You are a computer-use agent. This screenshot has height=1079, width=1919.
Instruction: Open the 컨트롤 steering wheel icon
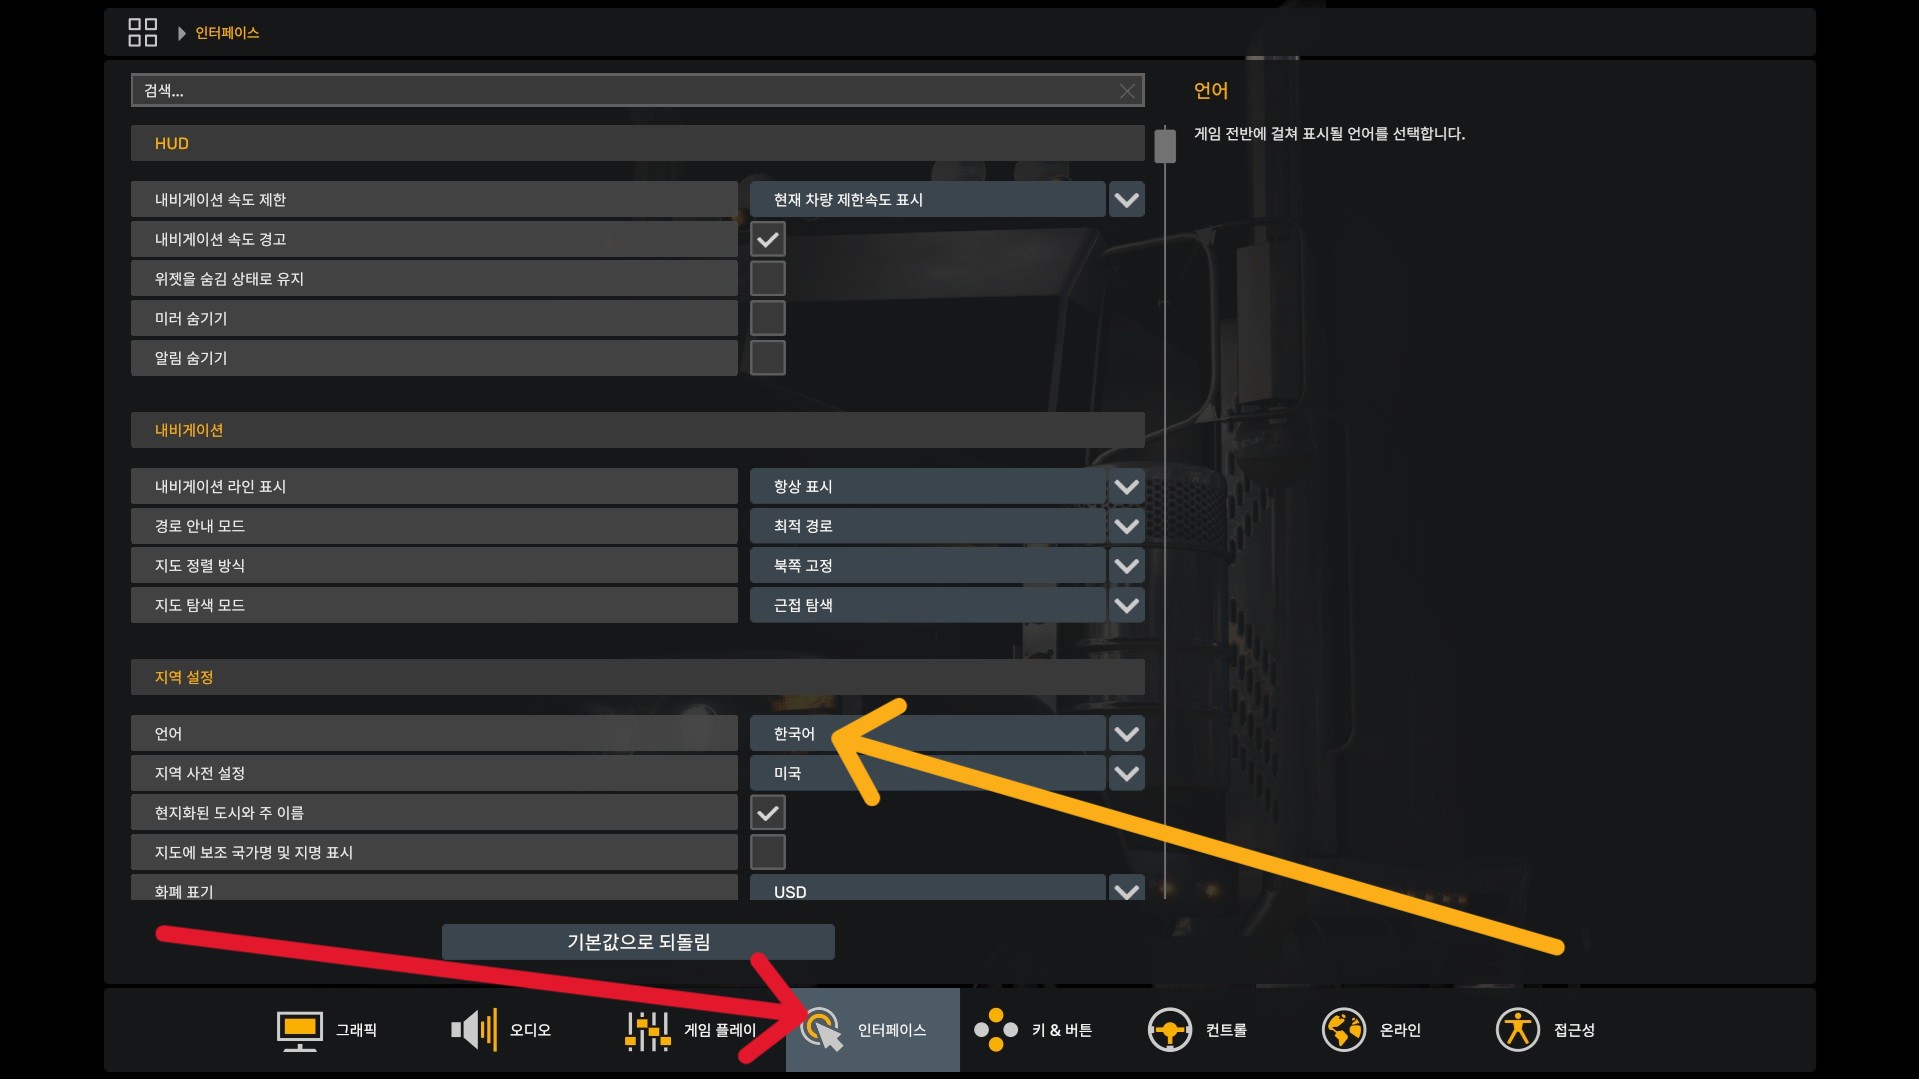(1169, 1030)
